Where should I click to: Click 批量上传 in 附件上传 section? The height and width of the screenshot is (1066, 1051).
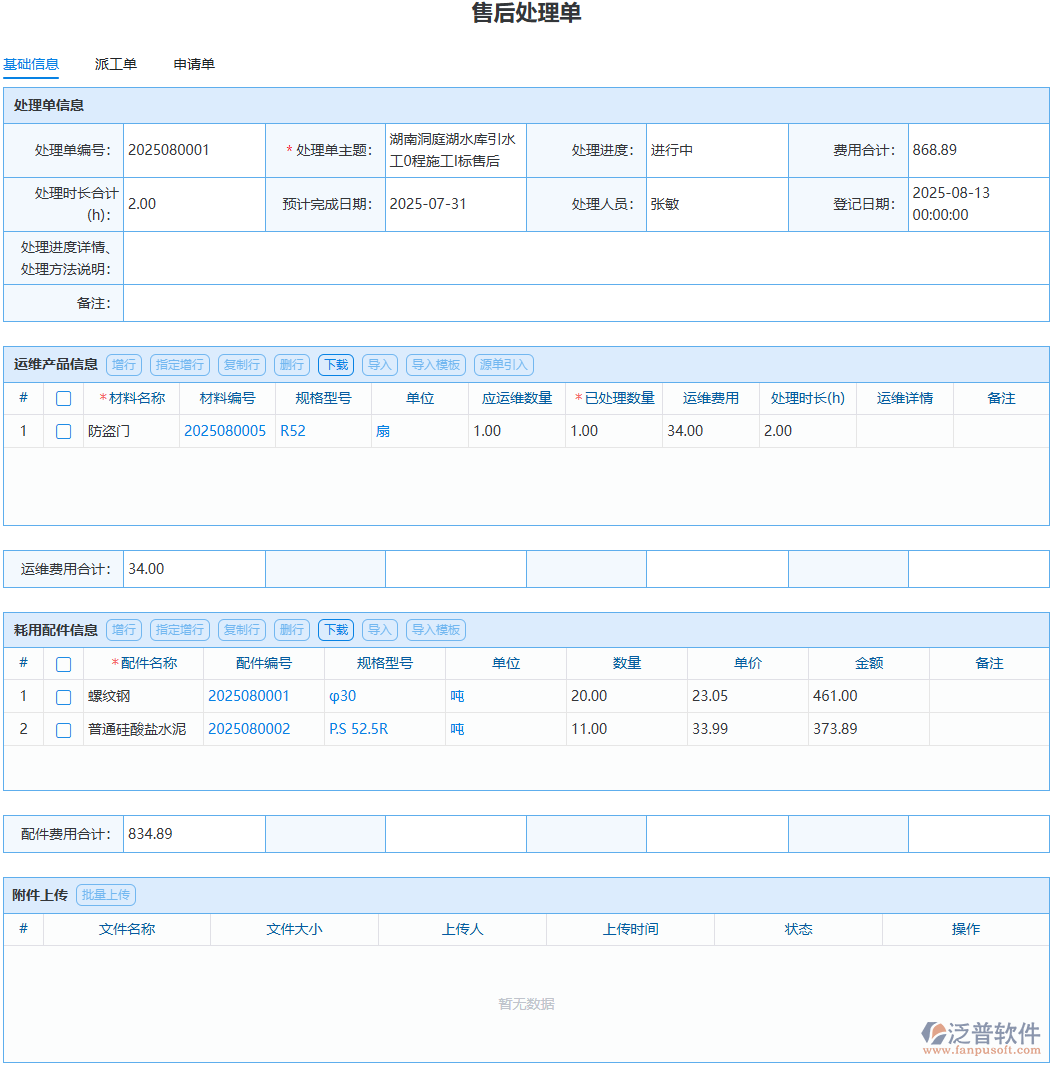click(105, 894)
